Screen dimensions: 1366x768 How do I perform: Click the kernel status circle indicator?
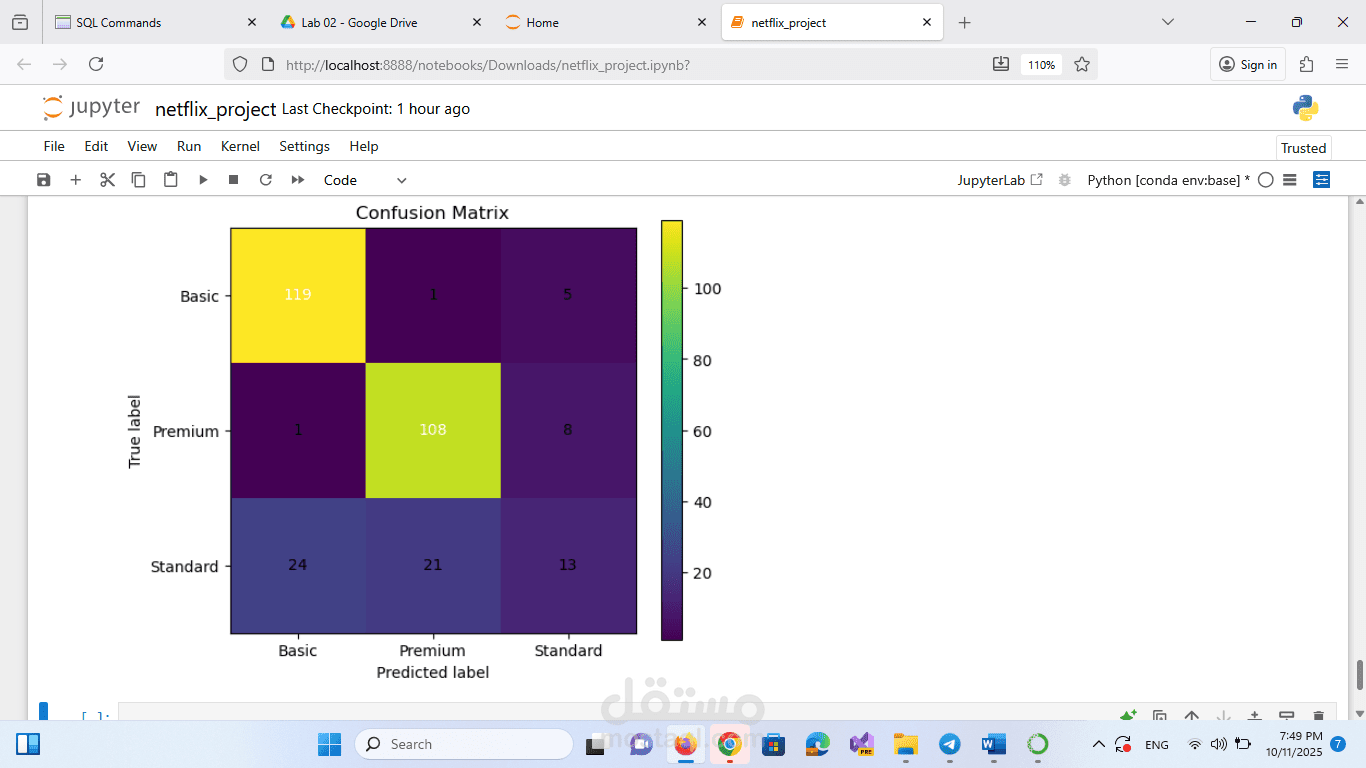[x=1266, y=180]
